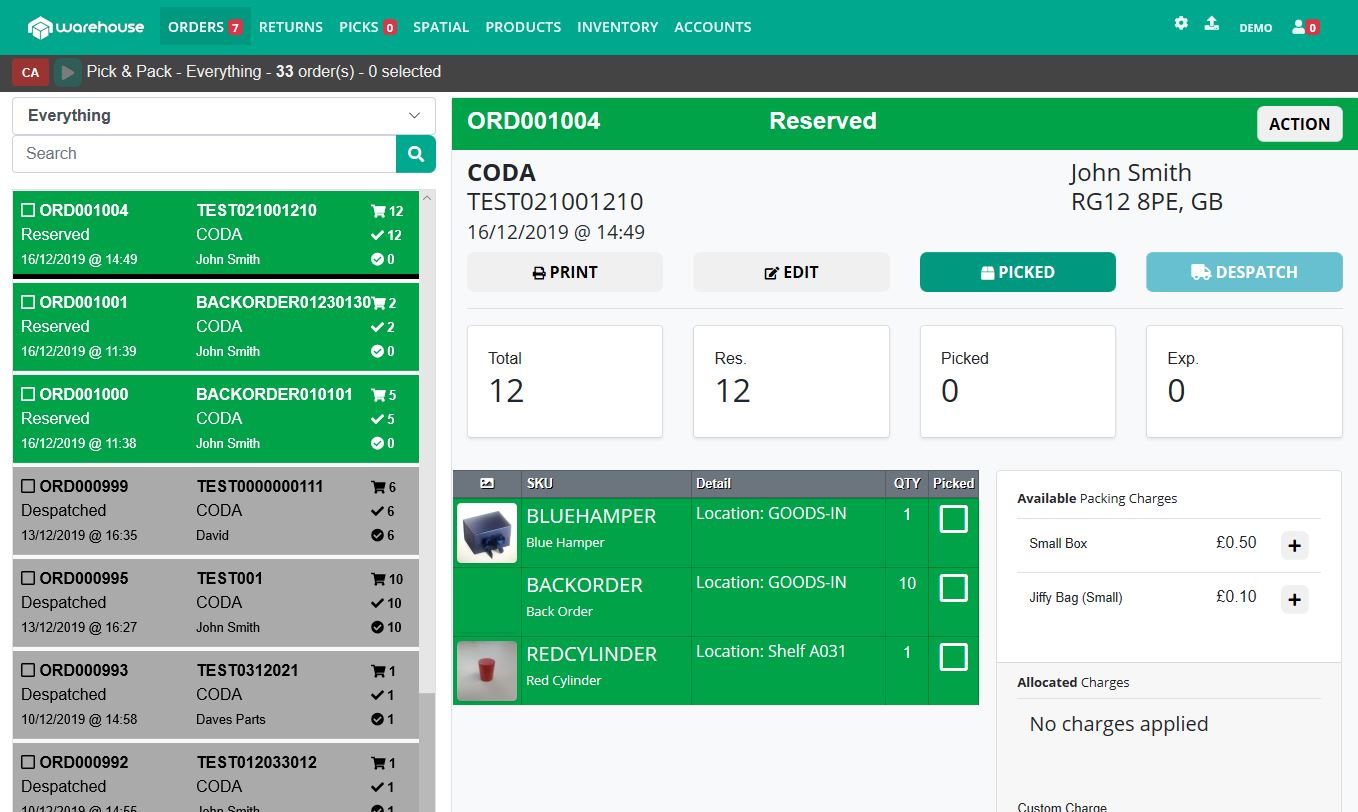
Task: Add Small Box packing charge
Action: [x=1294, y=545]
